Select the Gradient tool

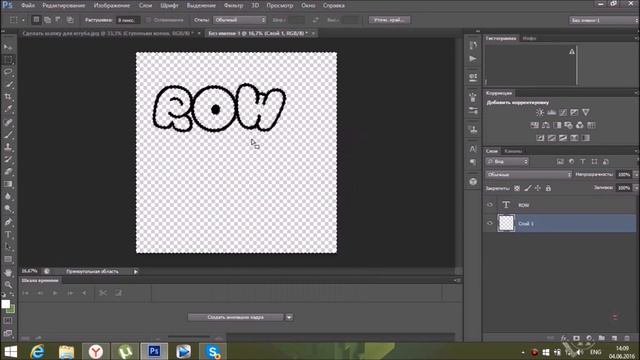point(8,184)
